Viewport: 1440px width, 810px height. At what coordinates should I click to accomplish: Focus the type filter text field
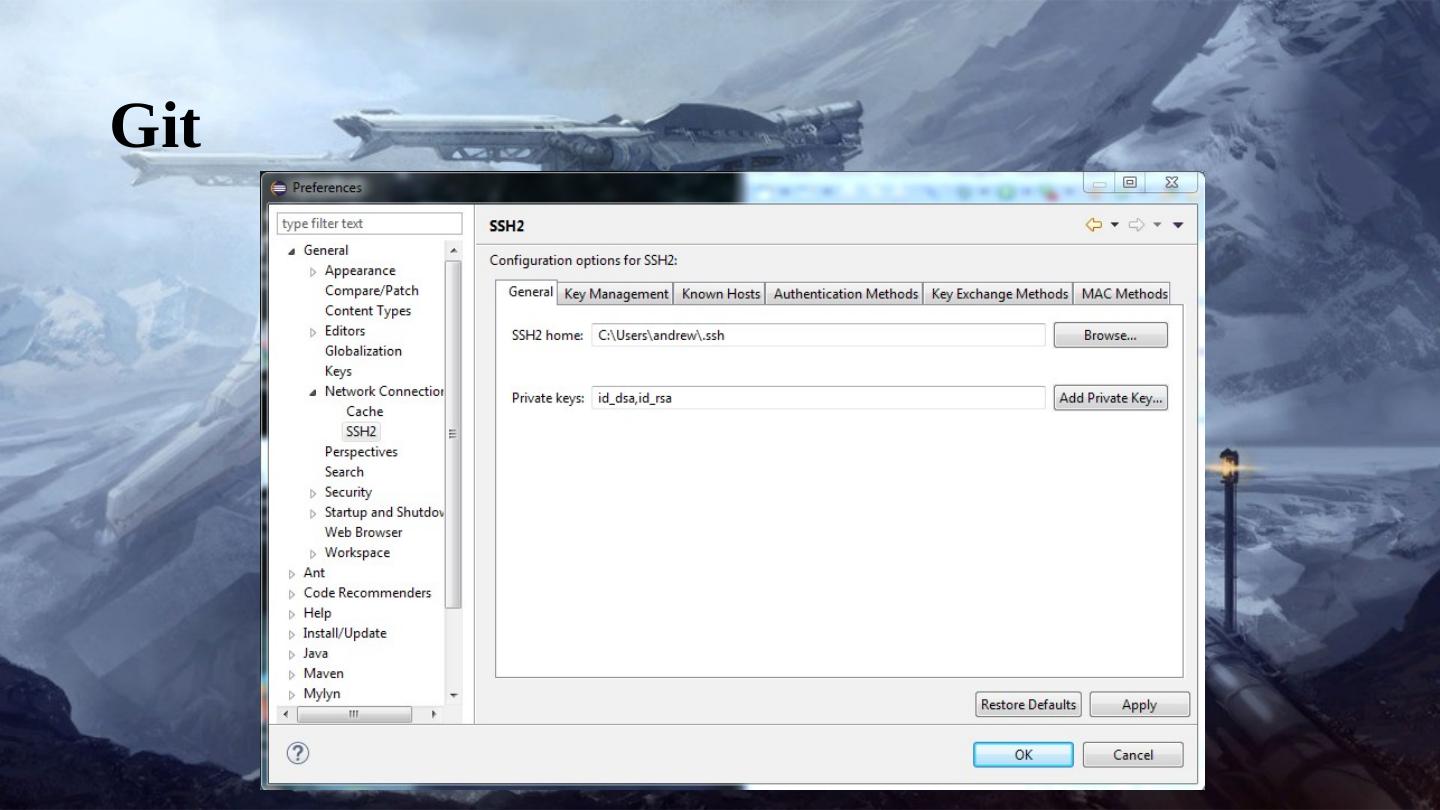tap(370, 224)
